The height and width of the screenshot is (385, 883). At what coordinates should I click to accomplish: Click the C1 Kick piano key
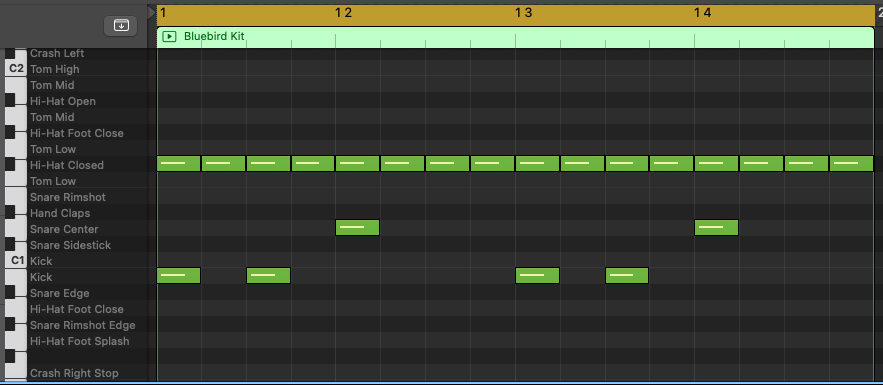pos(15,261)
